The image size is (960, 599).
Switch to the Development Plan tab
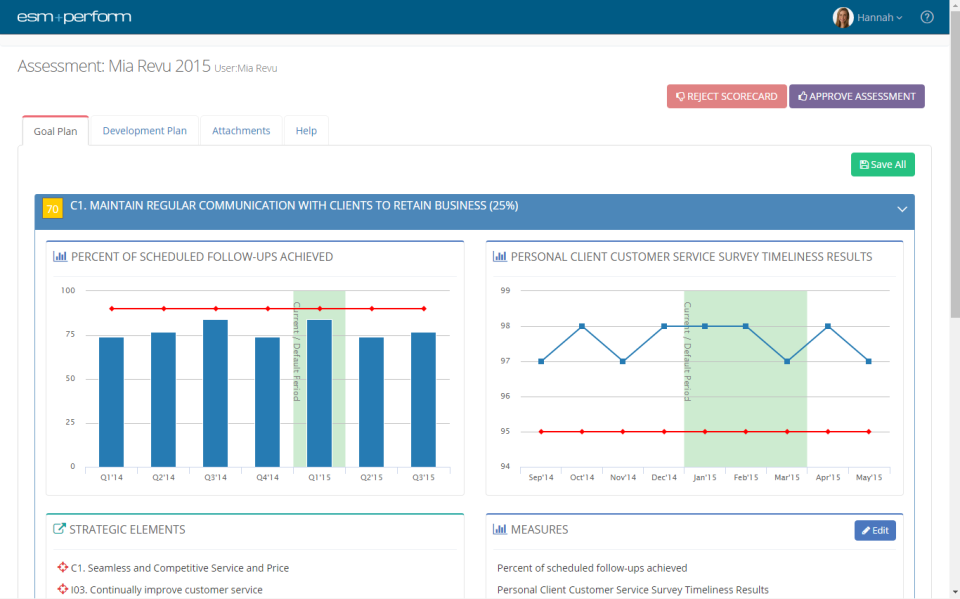point(144,130)
